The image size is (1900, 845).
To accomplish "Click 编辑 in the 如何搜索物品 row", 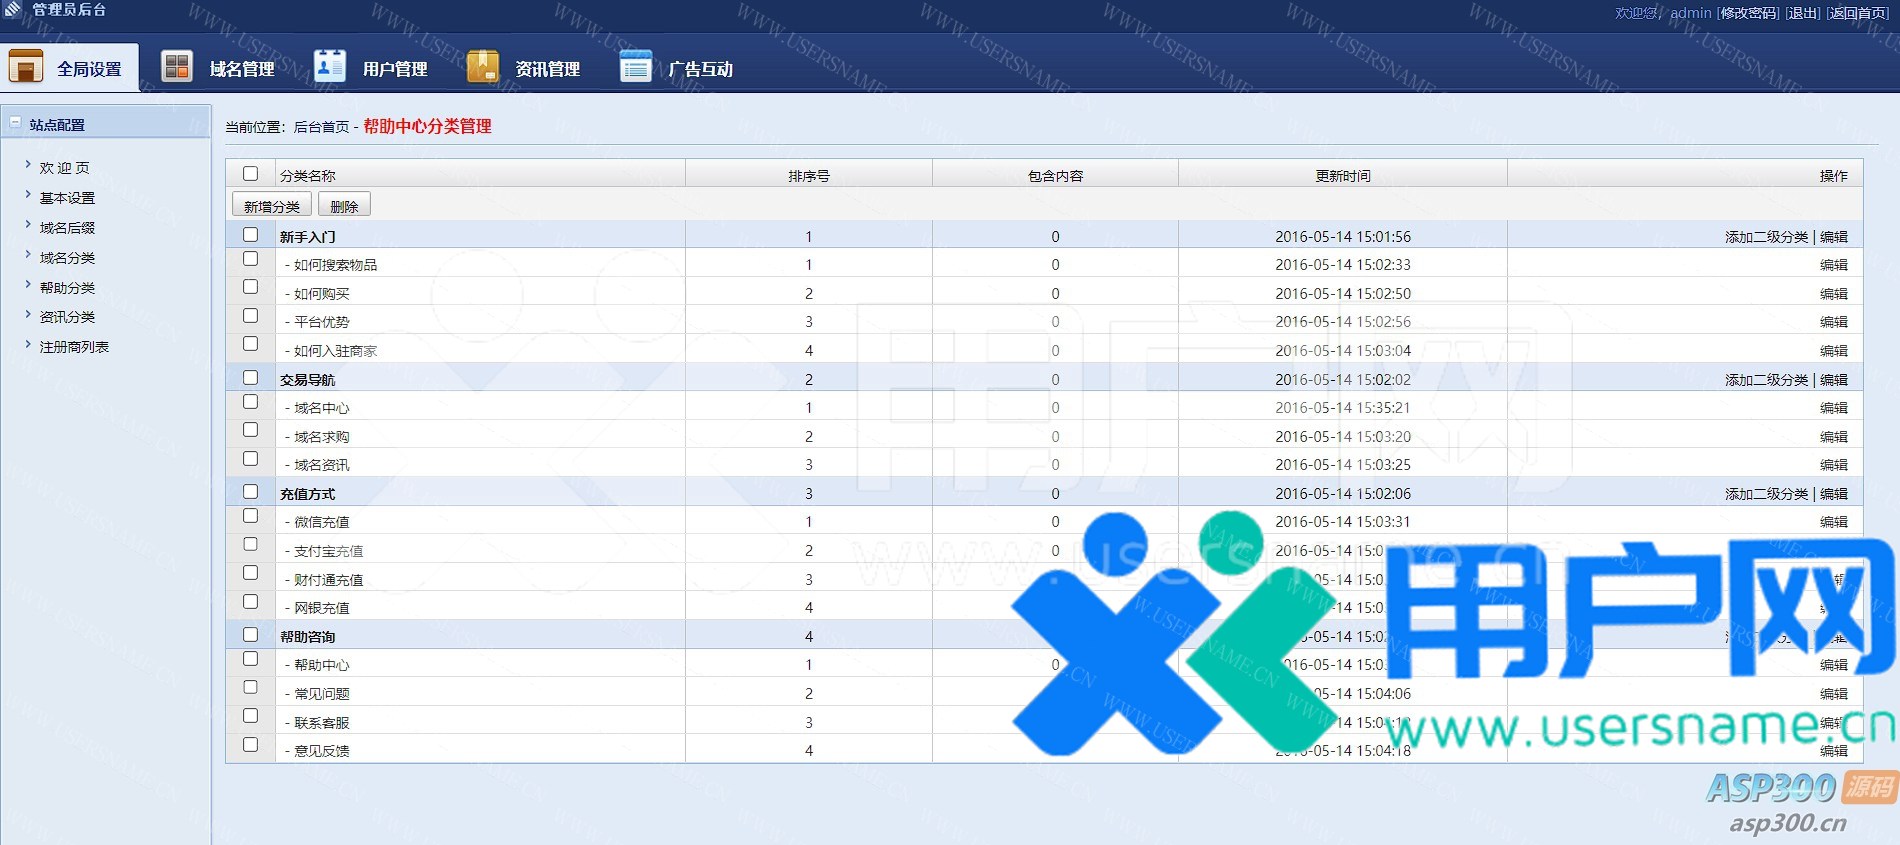I will point(1834,265).
